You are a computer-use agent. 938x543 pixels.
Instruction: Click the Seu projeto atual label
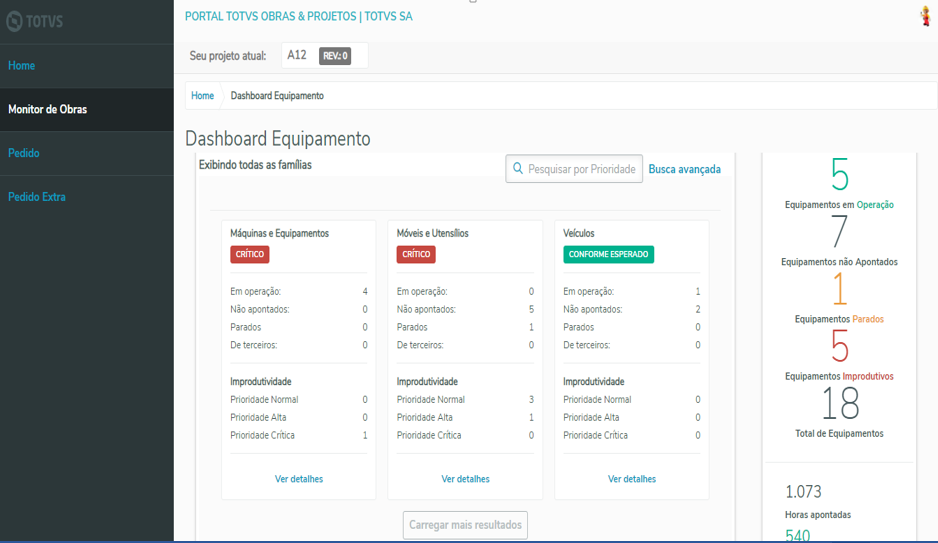[x=228, y=56]
